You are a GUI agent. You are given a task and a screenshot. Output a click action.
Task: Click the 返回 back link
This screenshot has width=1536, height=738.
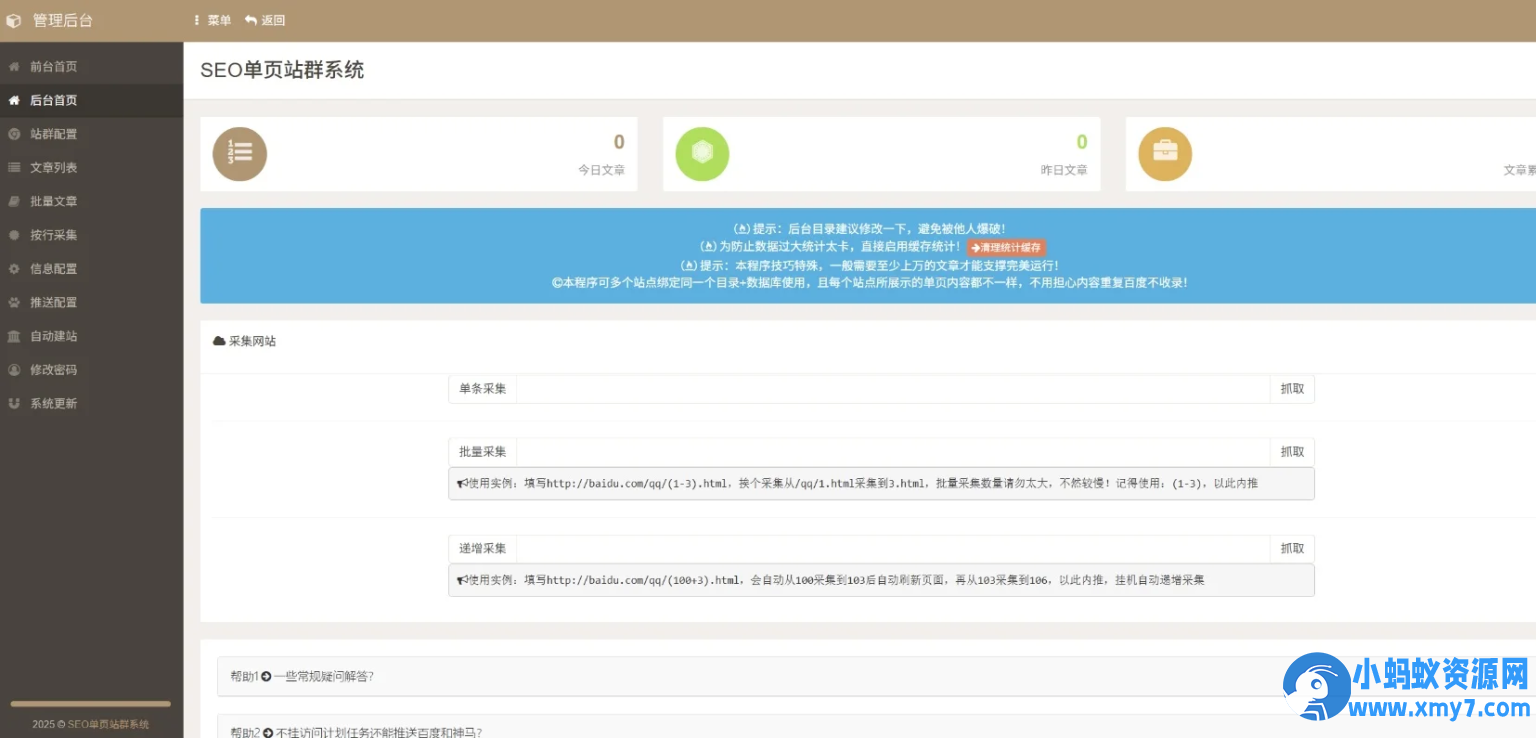coord(265,20)
